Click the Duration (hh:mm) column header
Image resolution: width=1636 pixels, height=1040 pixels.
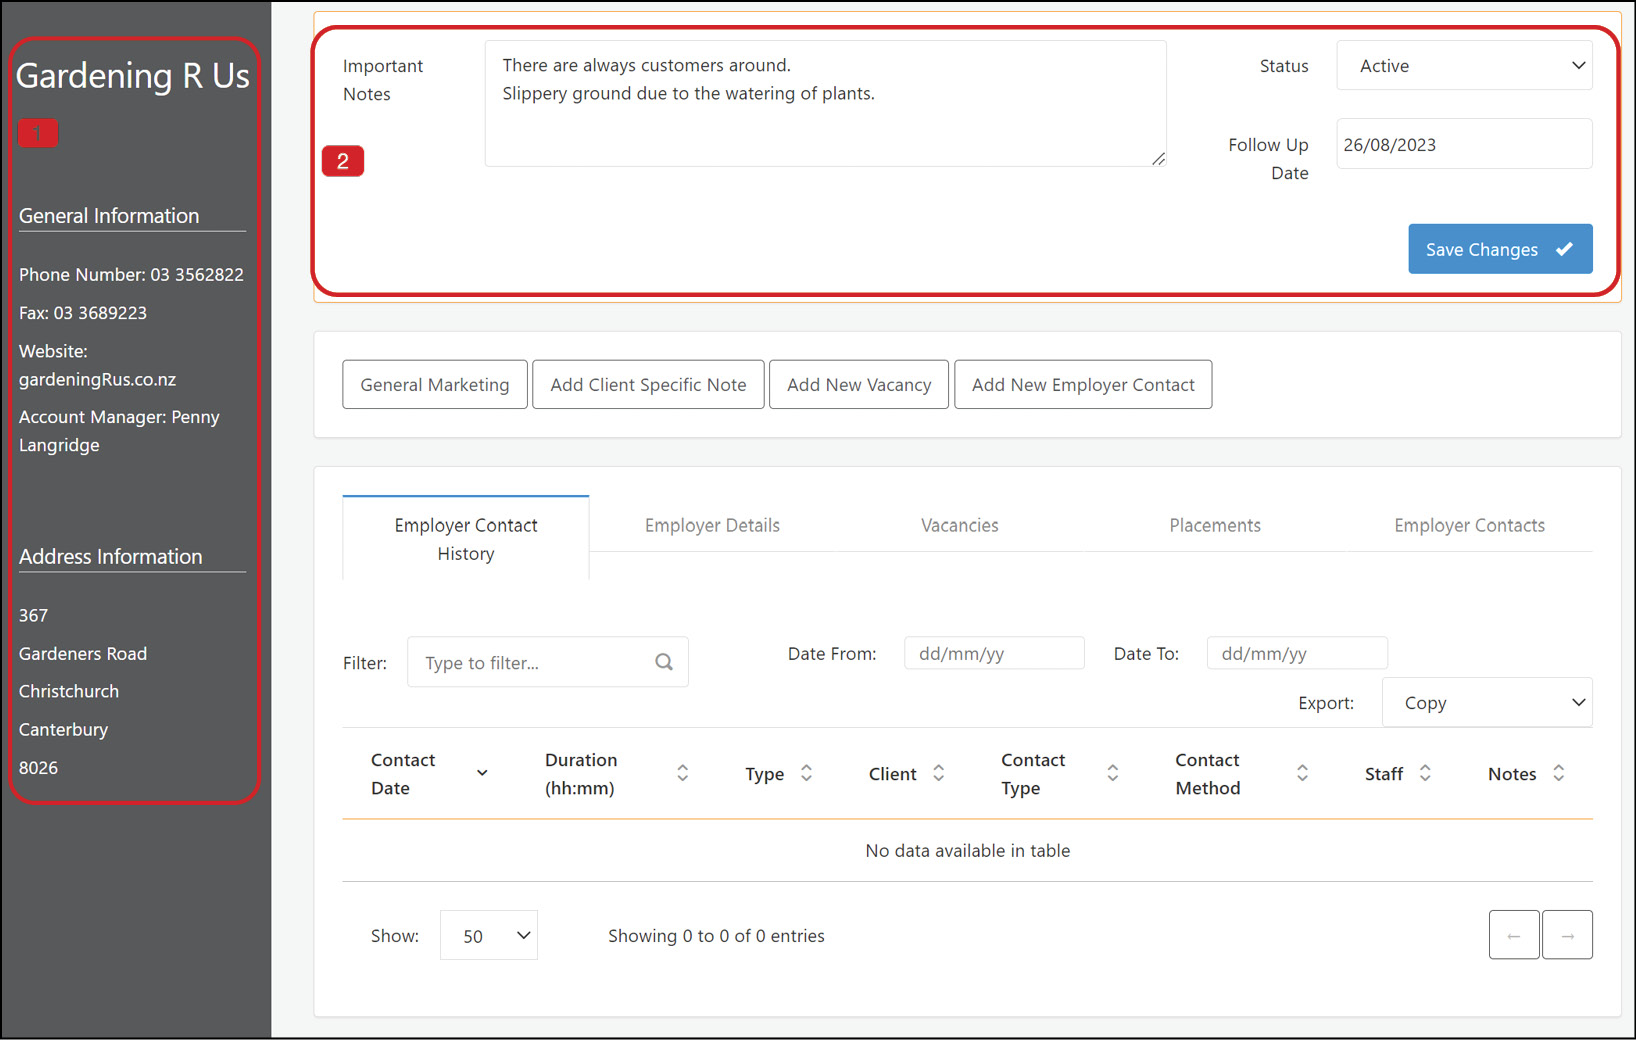(581, 774)
